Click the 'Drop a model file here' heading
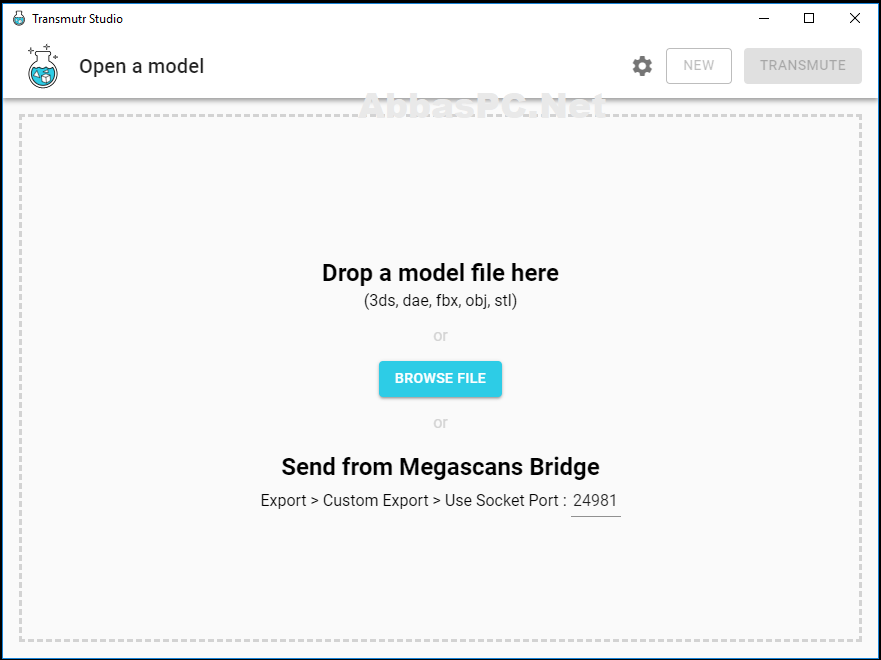 coord(440,273)
